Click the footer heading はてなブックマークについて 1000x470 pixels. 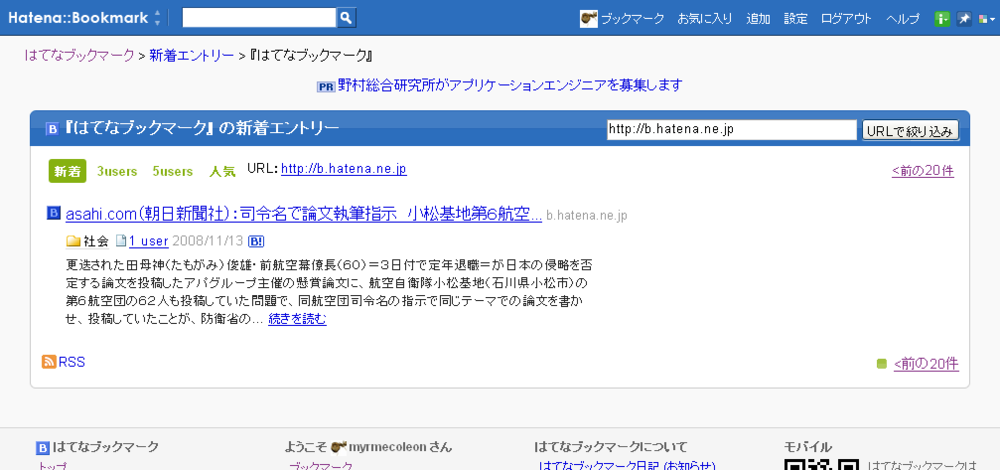611,447
